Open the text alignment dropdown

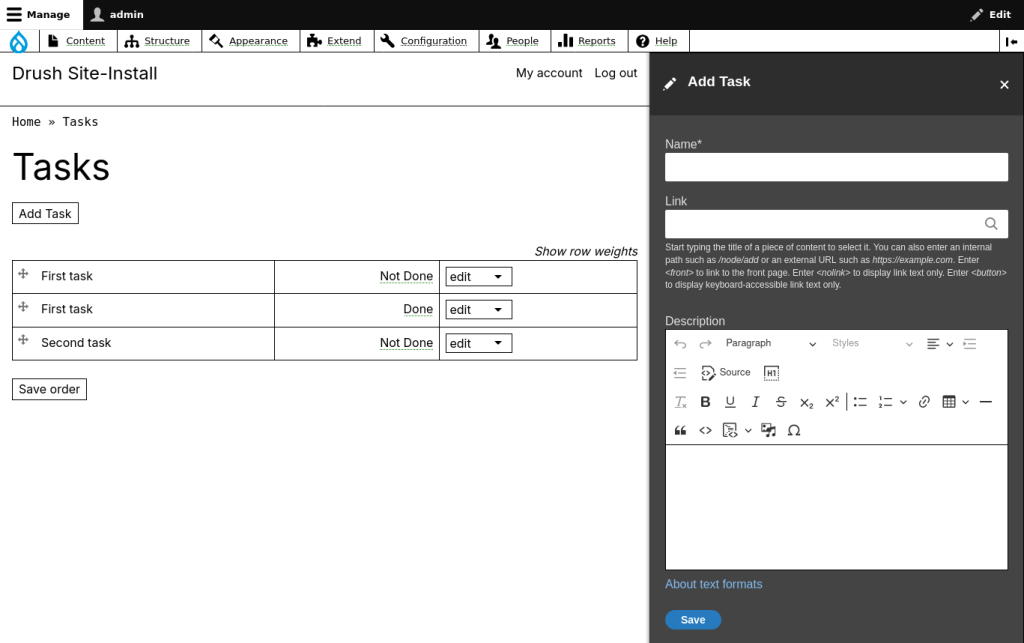click(x=939, y=344)
